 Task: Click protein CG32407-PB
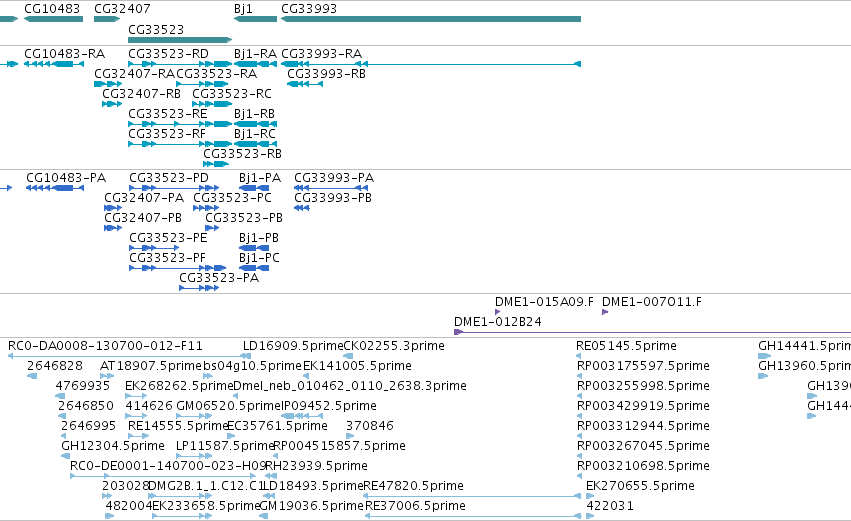tap(143, 218)
